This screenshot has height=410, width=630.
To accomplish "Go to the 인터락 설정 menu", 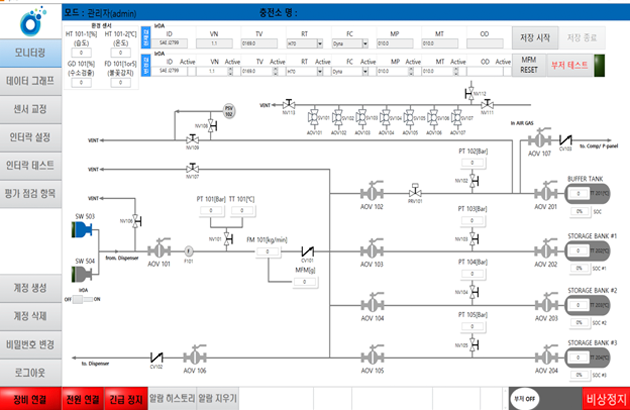I will 30,136.
